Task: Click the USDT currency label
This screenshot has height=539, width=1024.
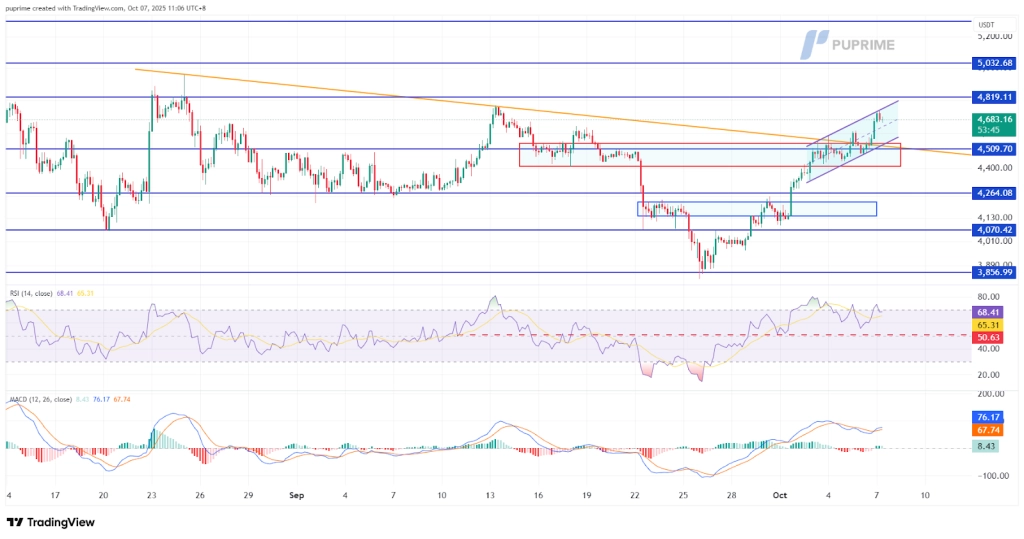Action: pos(987,25)
